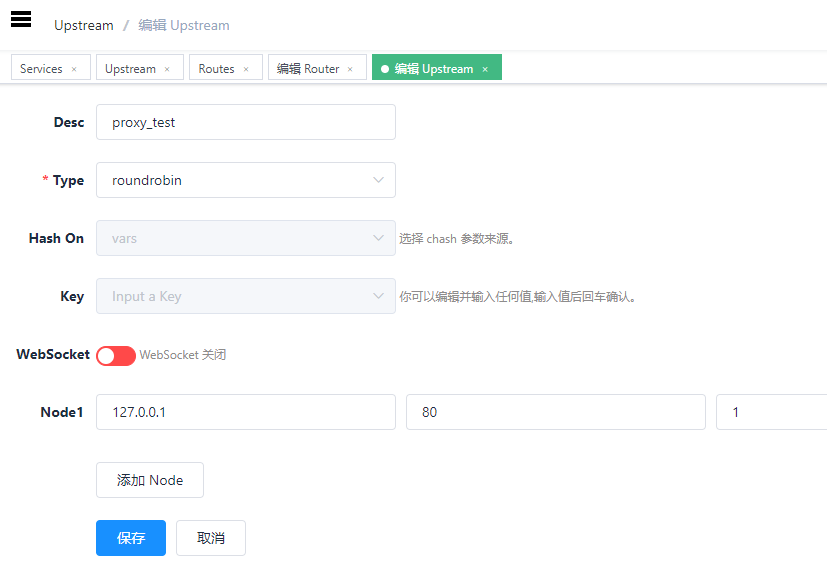Open the Key Input a Key combo box
Image resolution: width=827 pixels, height=570 pixels.
246,296
